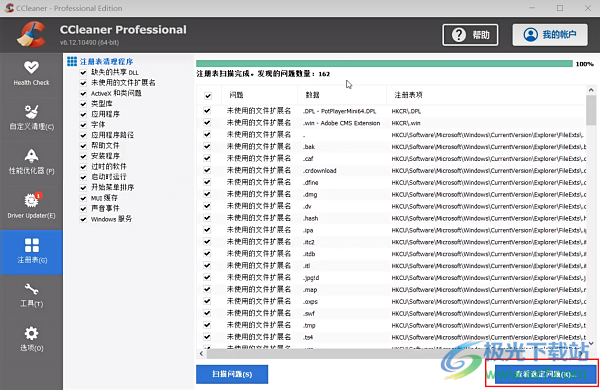This screenshot has width=600, height=390.
Task: Click the vertical scrollbar down arrow
Action: coord(591,343)
